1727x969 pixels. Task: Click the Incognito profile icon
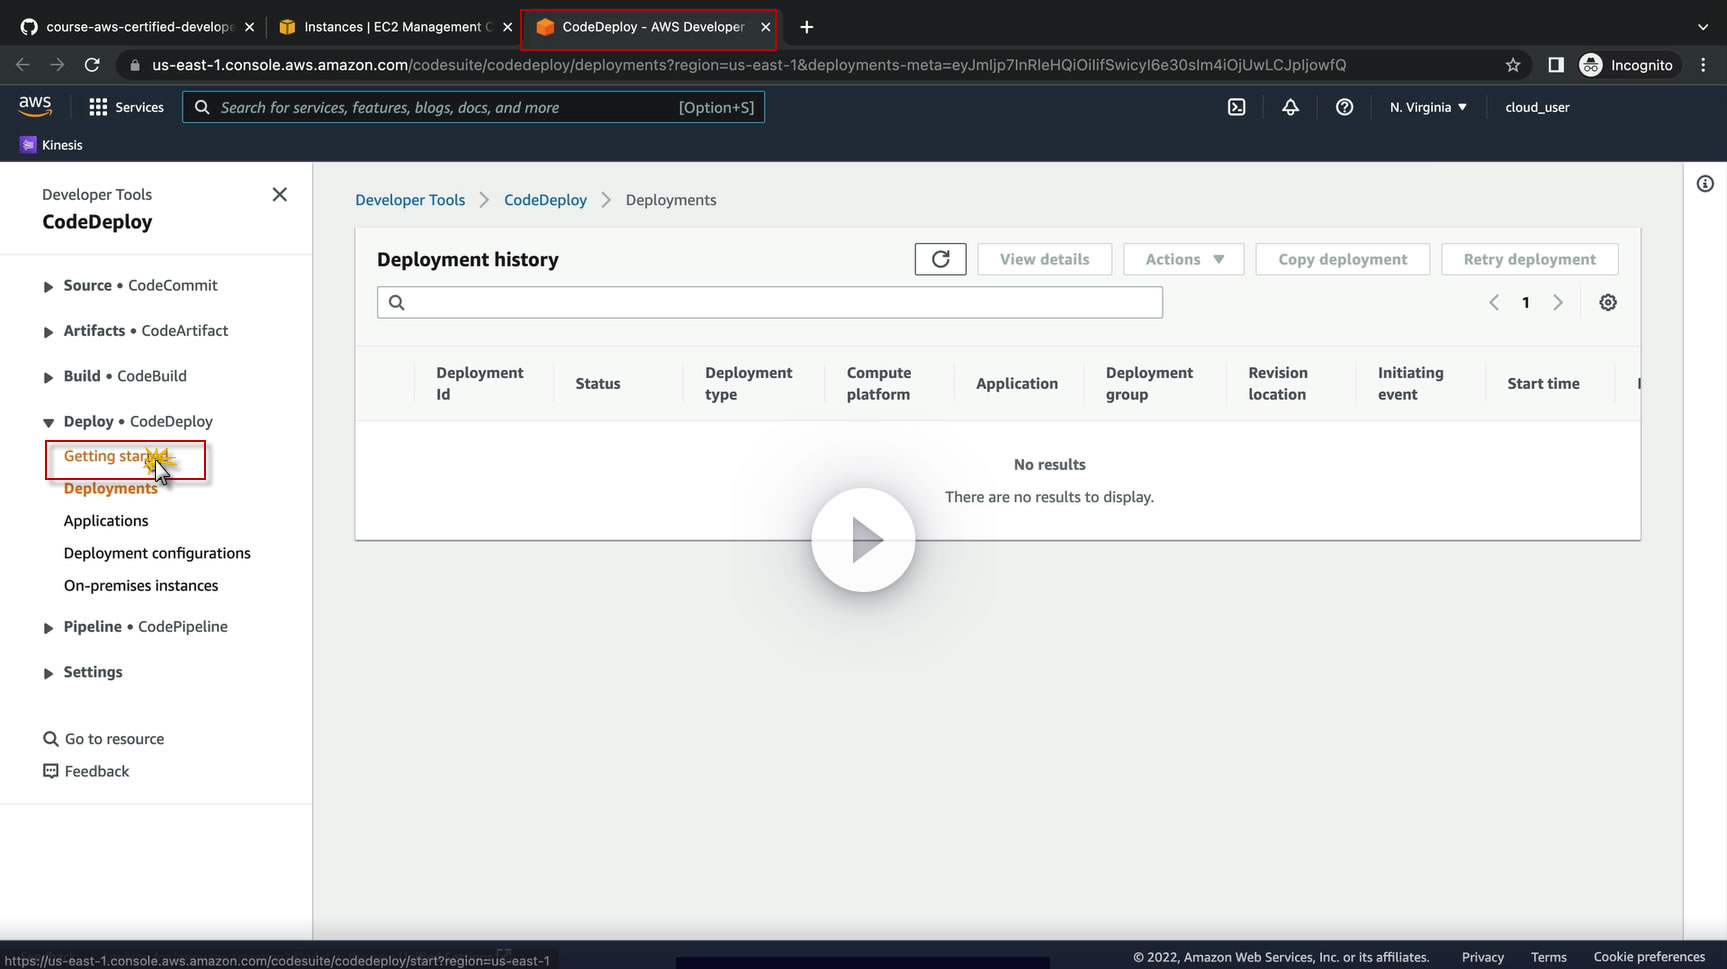coord(1591,65)
